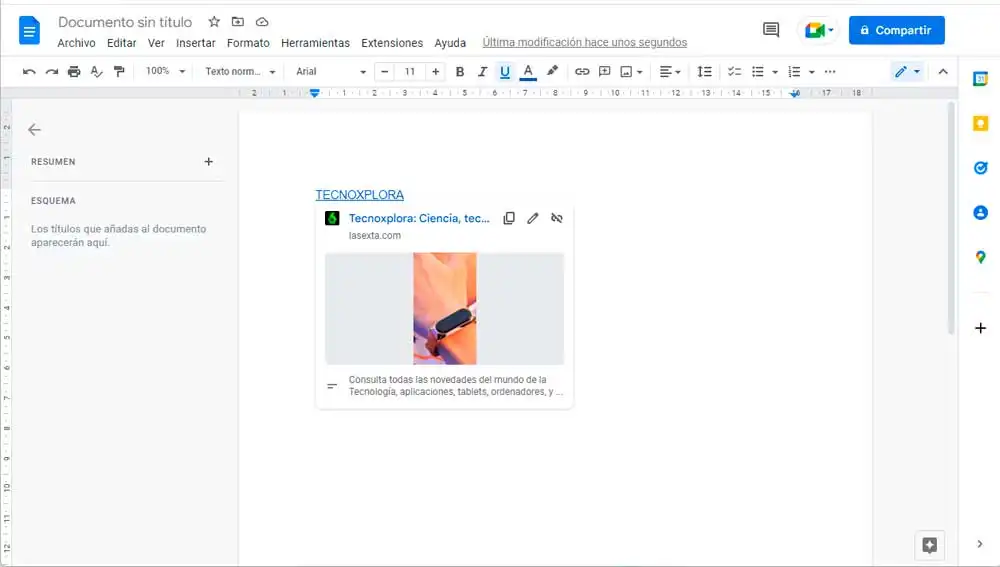The height and width of the screenshot is (567, 1000).
Task: Open the highlight color tool
Action: [552, 71]
